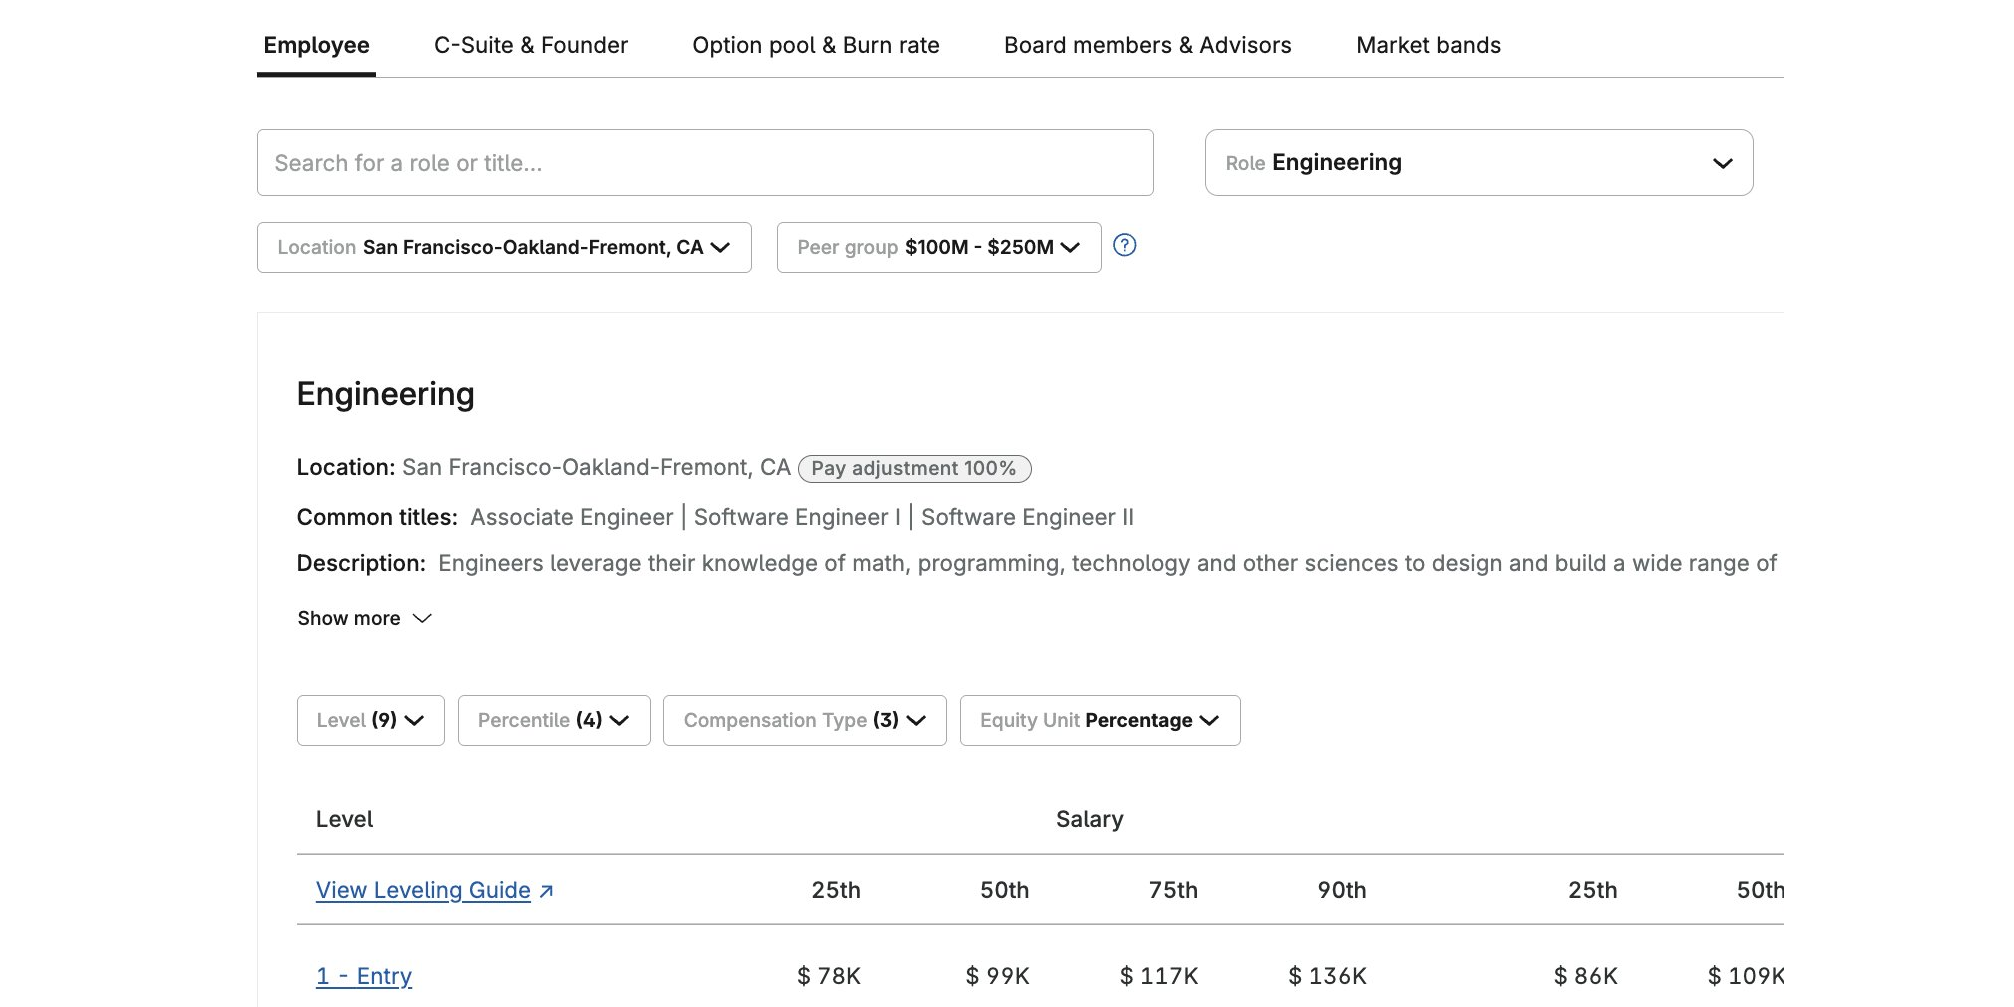Screen dimensions: 2014x1007
Task: Click the Engineering section heading
Action: tap(385, 393)
